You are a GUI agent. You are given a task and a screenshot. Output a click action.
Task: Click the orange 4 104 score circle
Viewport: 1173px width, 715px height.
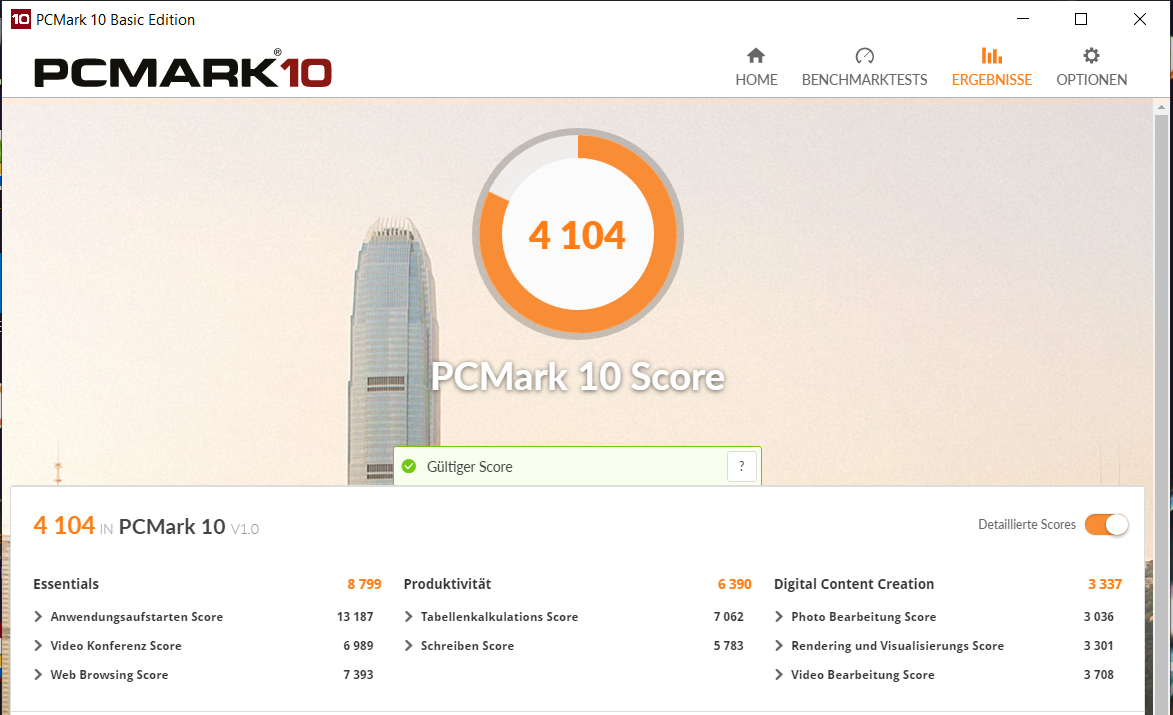(x=578, y=234)
